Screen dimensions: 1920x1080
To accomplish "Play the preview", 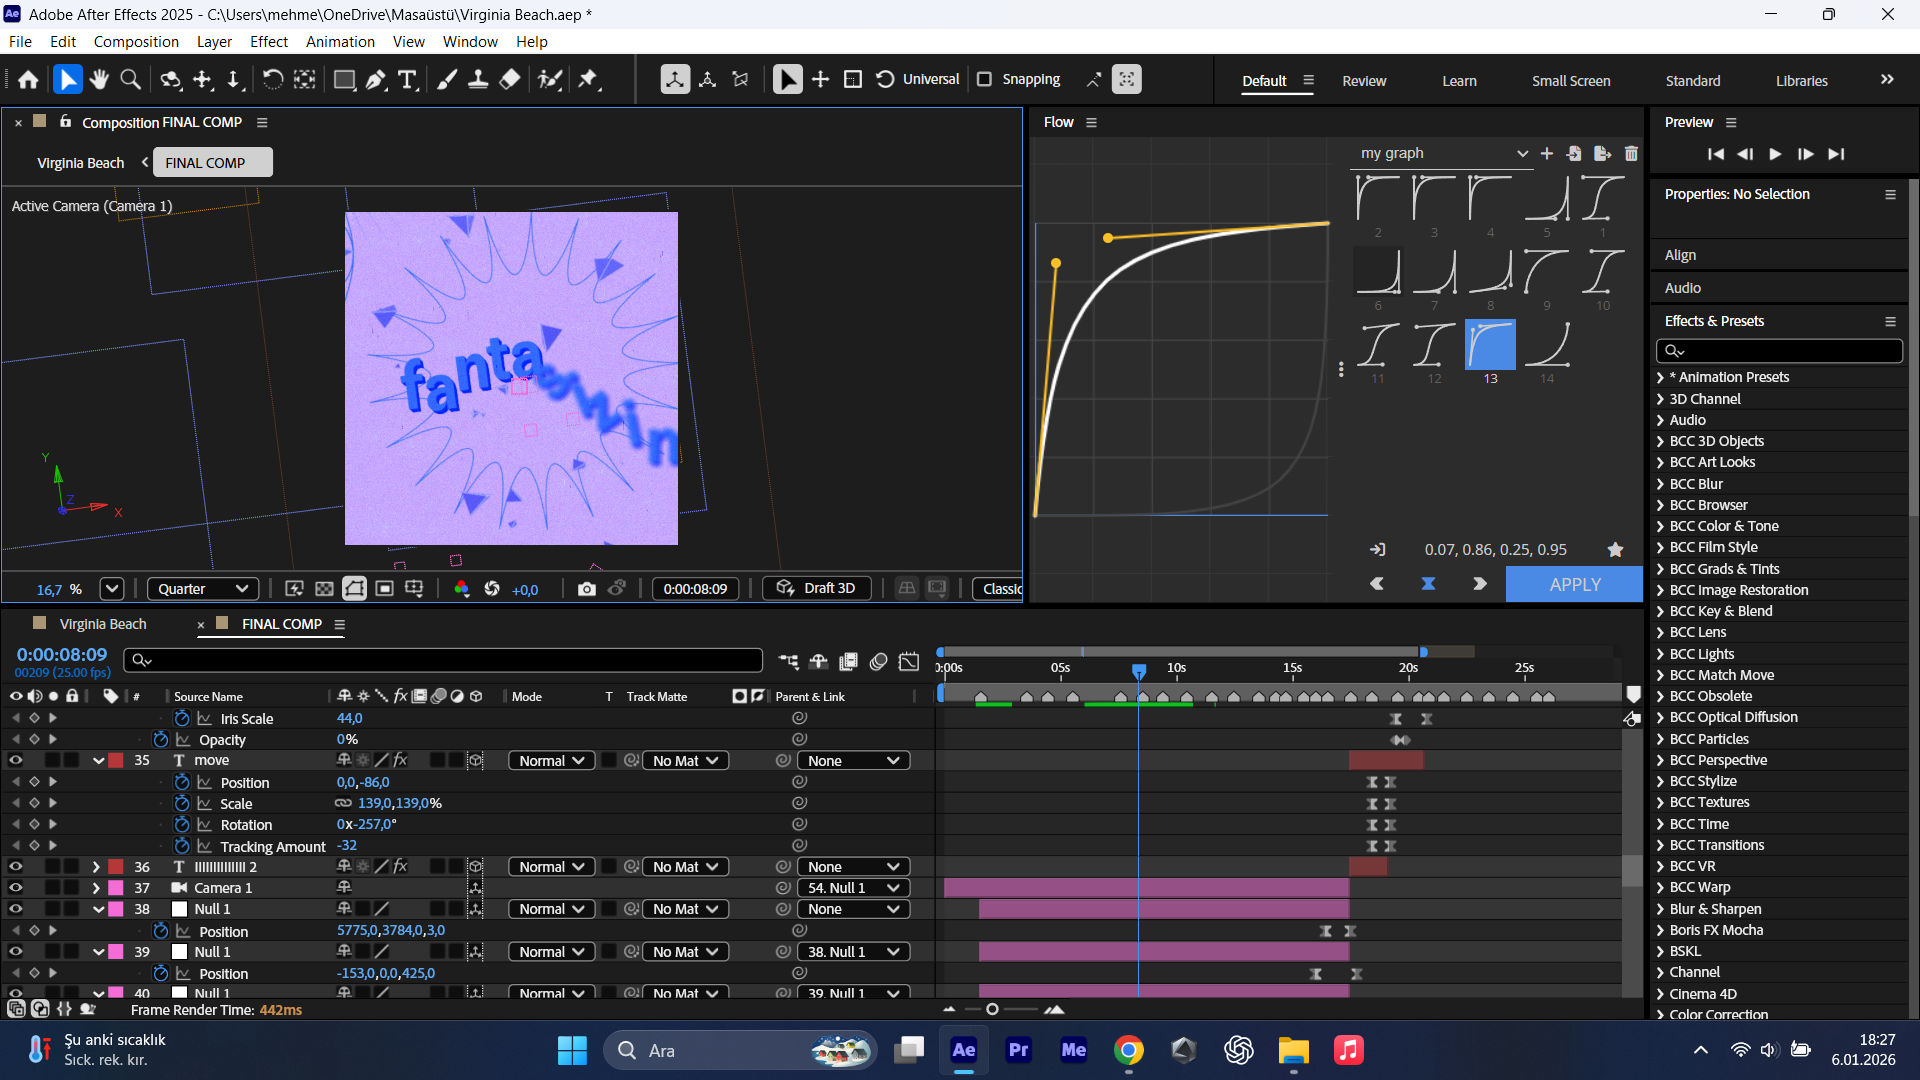I will pyautogui.click(x=1775, y=154).
